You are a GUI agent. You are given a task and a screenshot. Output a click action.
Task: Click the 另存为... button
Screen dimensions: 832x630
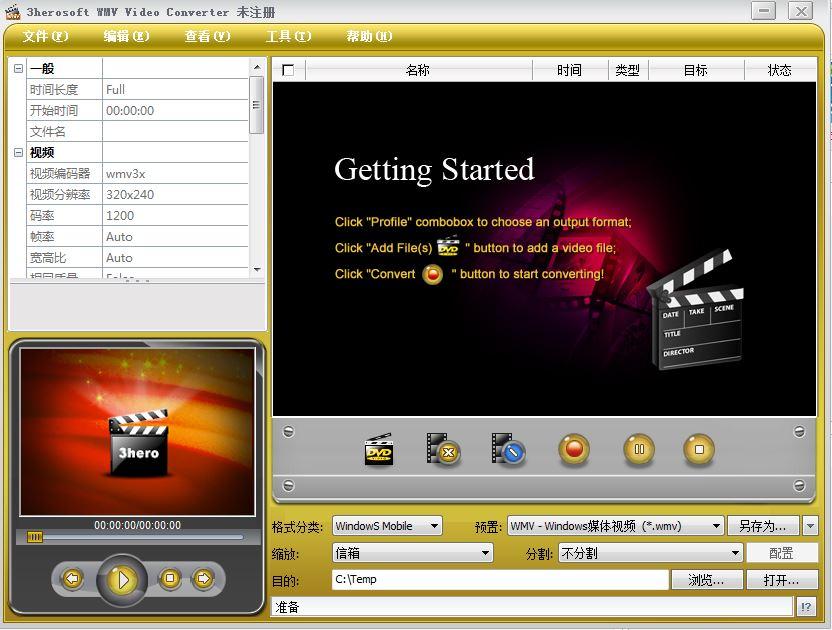[763, 526]
